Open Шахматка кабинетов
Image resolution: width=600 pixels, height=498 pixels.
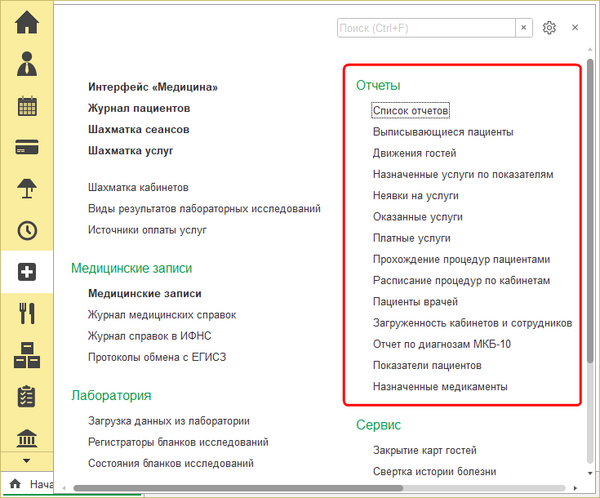(x=138, y=188)
